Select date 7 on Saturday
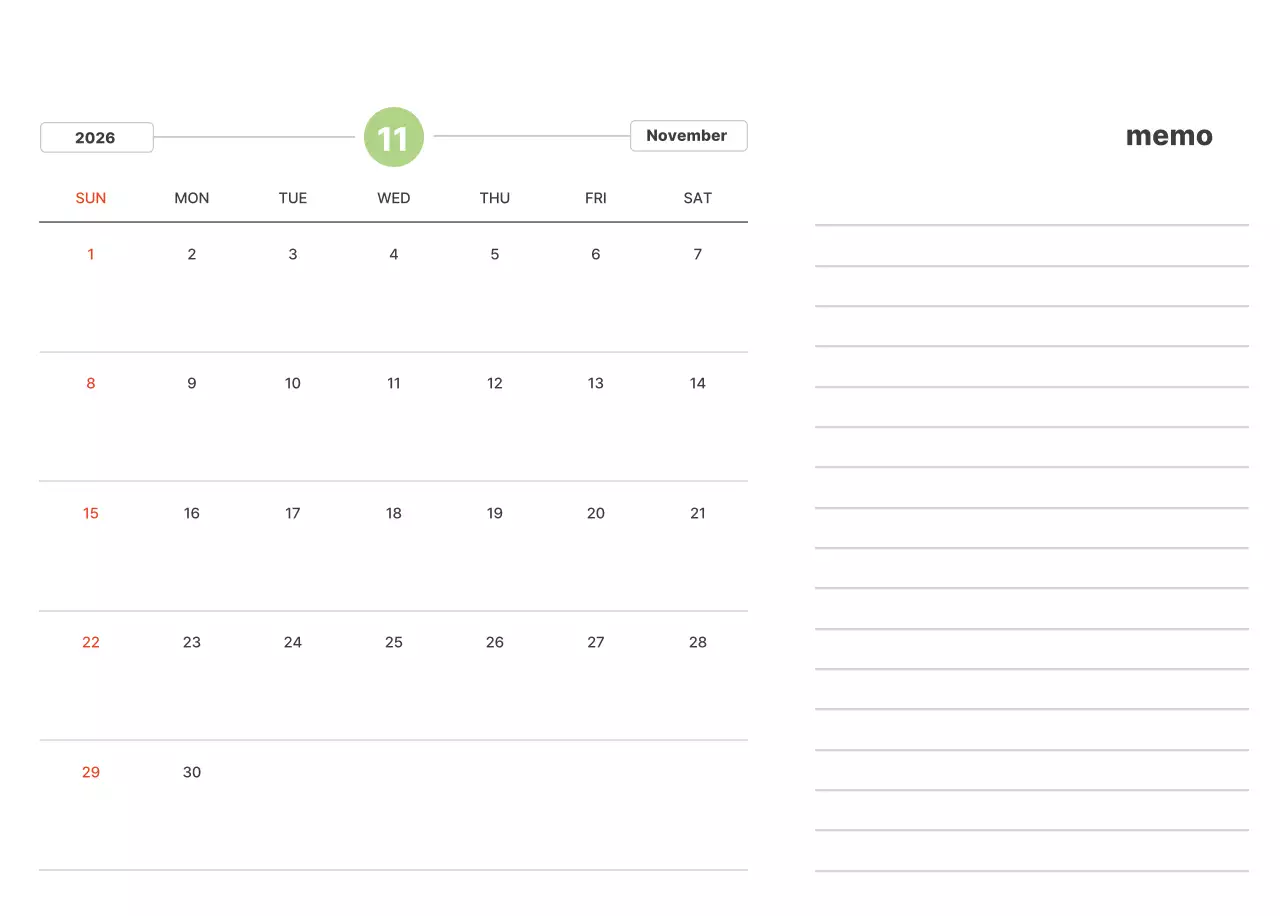This screenshot has width=1280, height=916. pyautogui.click(x=697, y=254)
